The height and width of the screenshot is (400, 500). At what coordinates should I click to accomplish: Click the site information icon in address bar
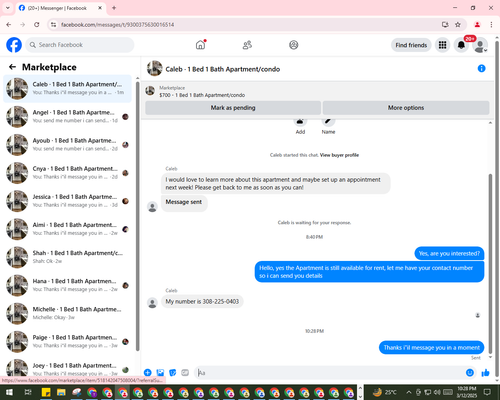pyautogui.click(x=53, y=24)
